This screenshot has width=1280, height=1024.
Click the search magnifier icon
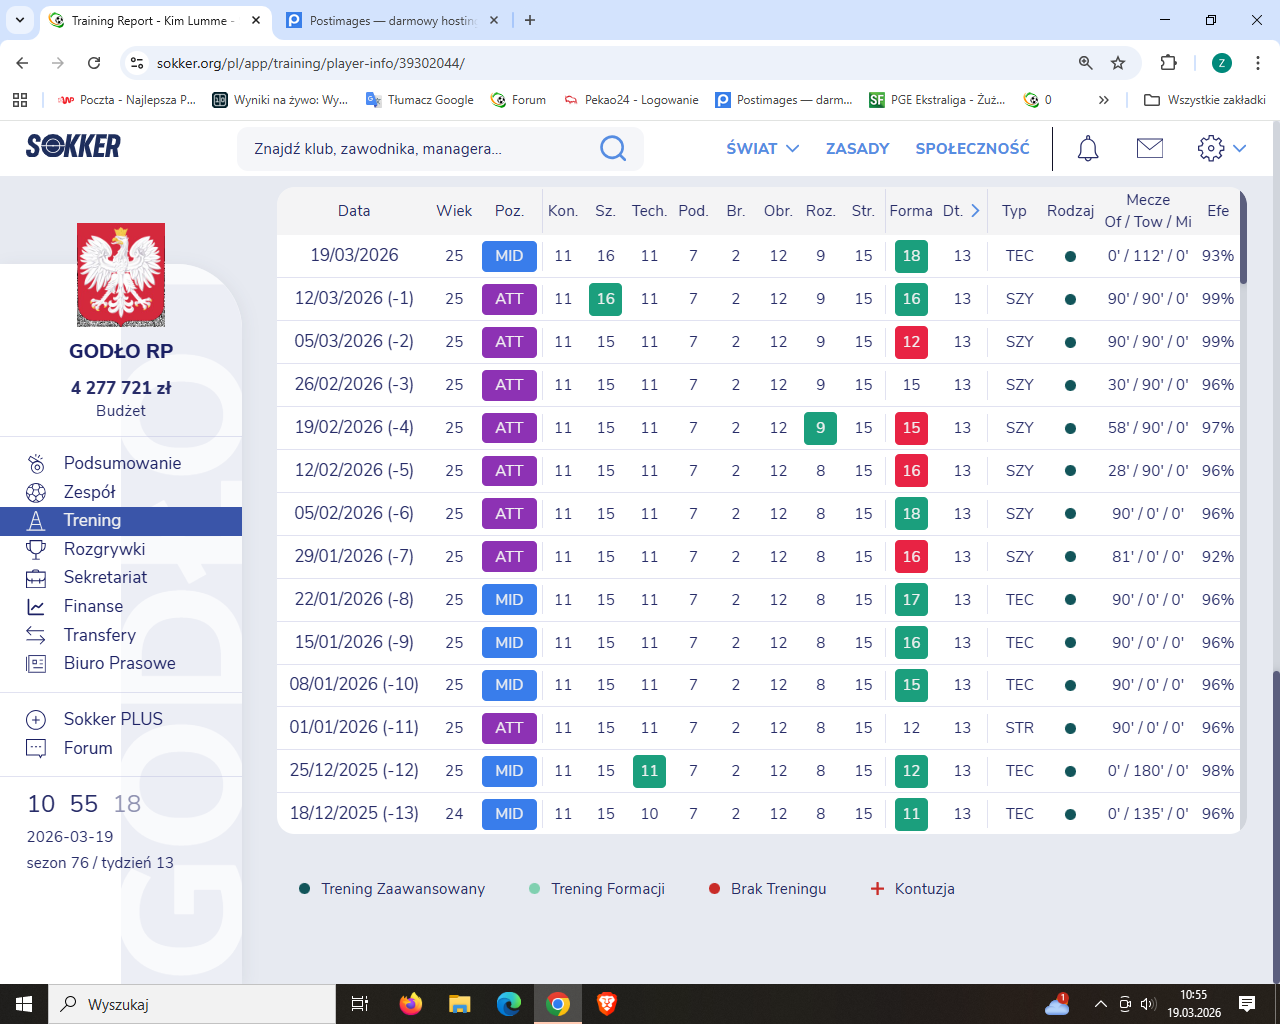tap(613, 149)
